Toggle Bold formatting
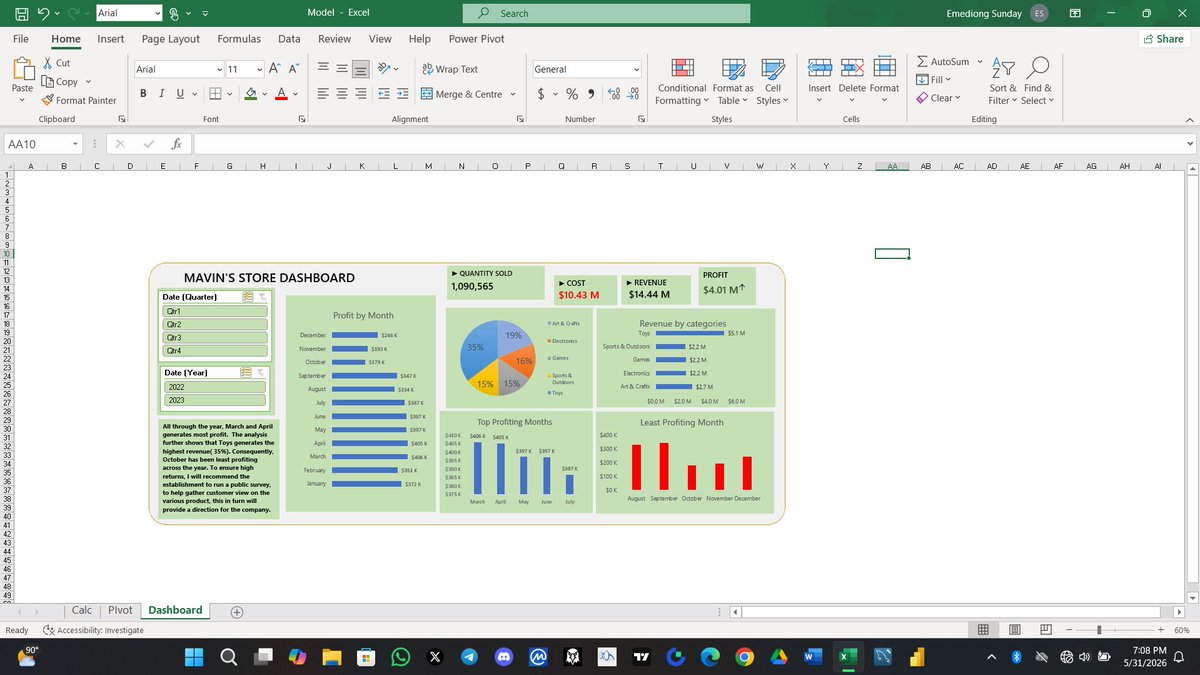 [143, 94]
